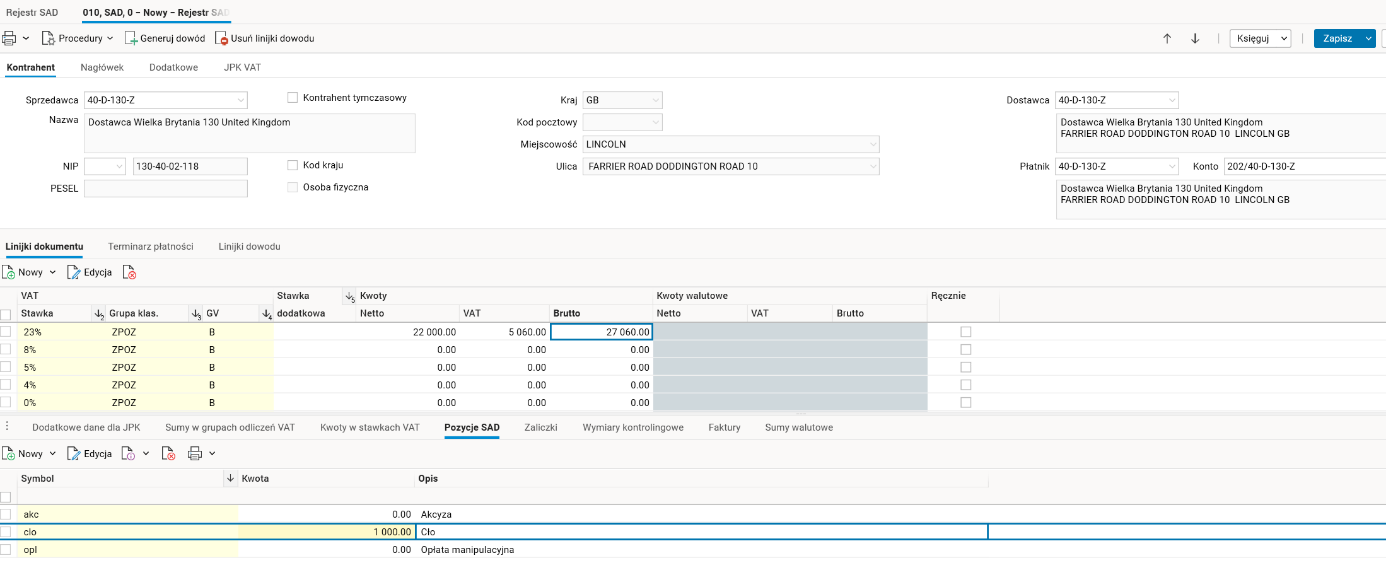Click the PESEL input field
1386x587 pixels.
166,188
